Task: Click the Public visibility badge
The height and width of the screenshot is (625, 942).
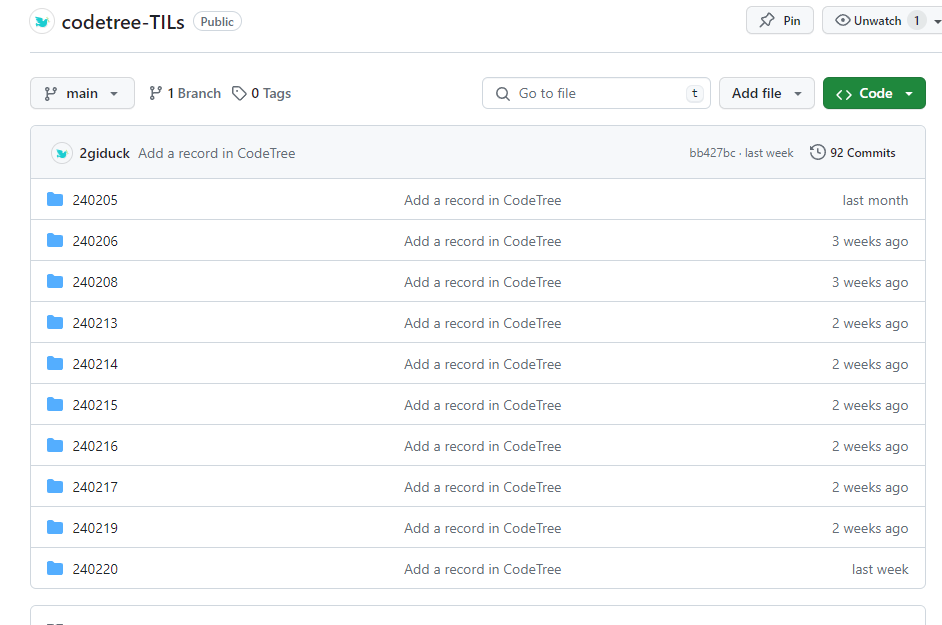Action: [x=217, y=22]
